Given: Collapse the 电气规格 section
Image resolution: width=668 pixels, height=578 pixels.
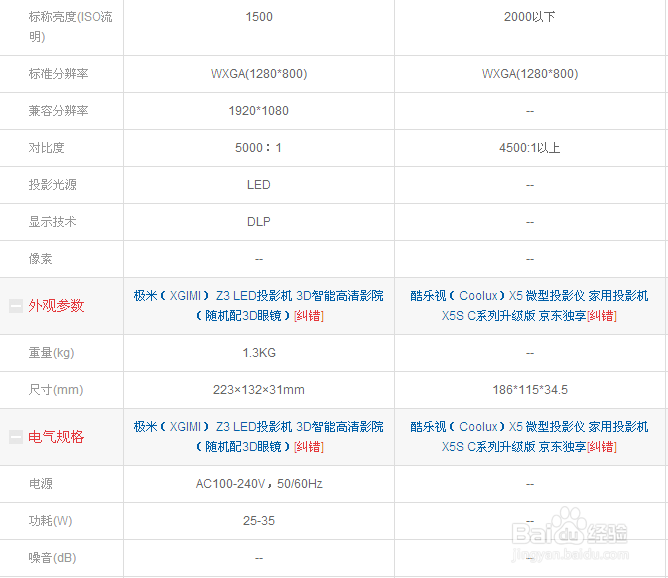Looking at the screenshot, I should pyautogui.click(x=16, y=437).
